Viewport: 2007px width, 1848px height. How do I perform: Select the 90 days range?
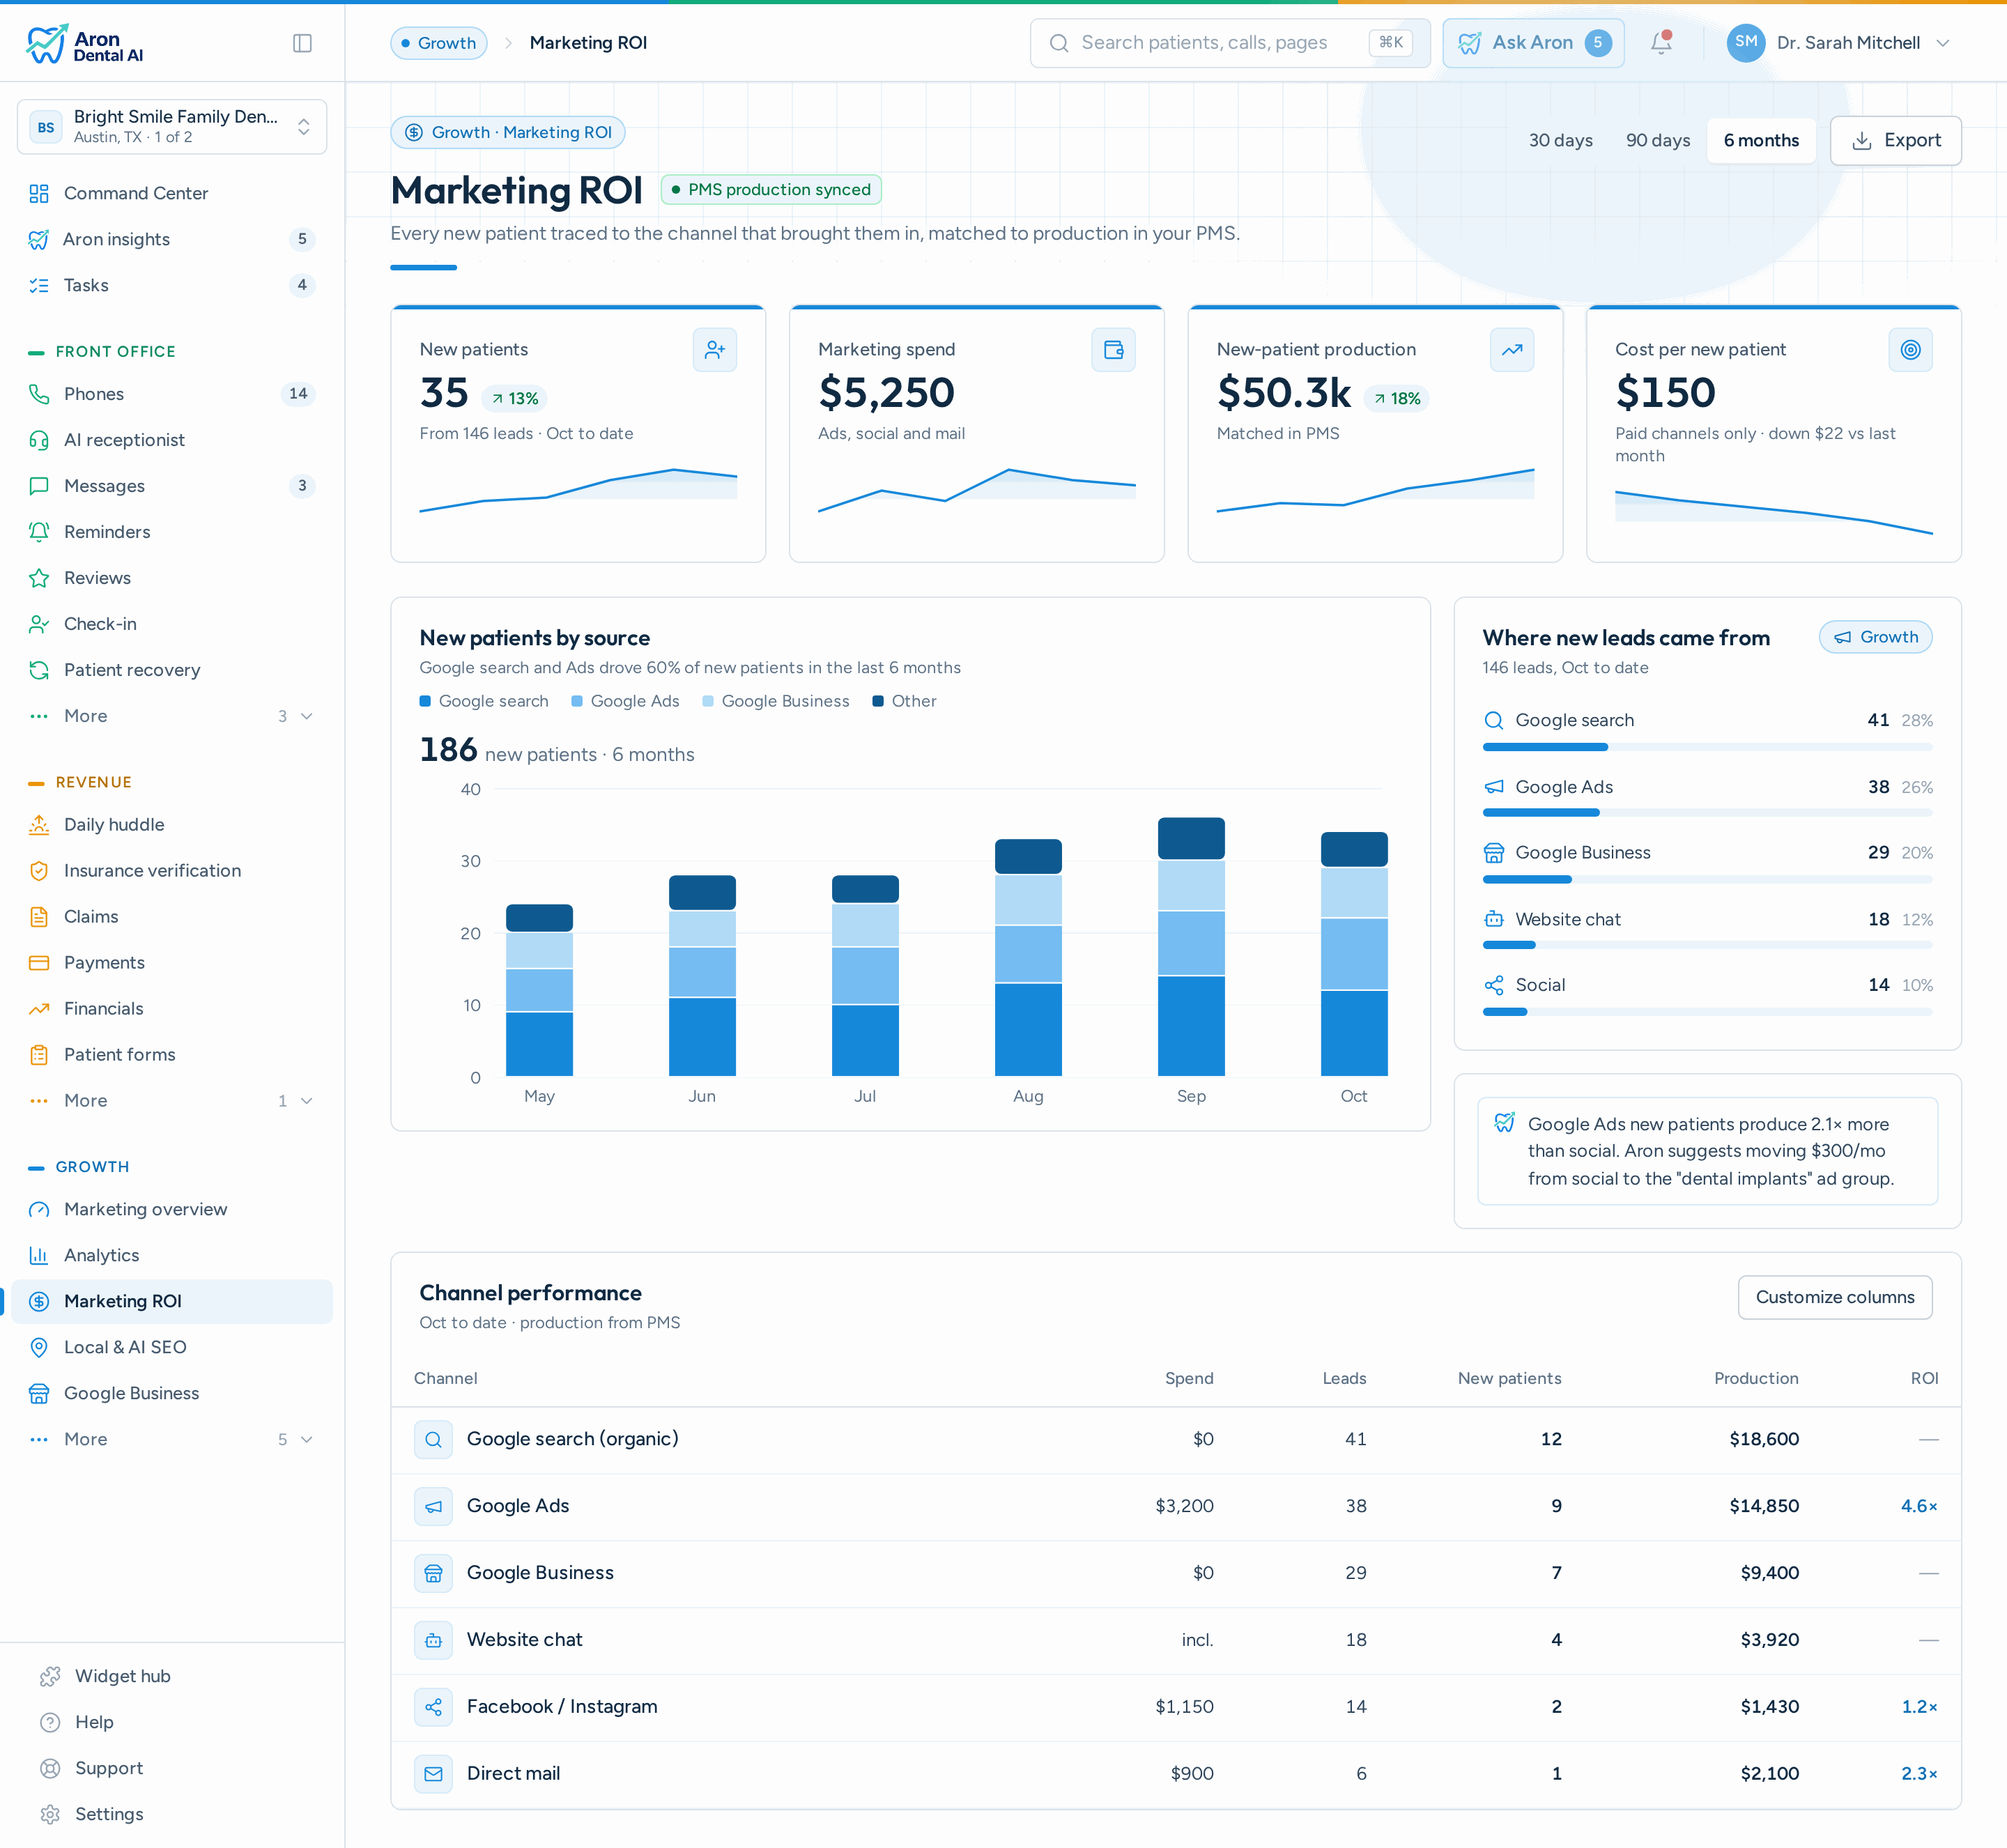click(1657, 141)
